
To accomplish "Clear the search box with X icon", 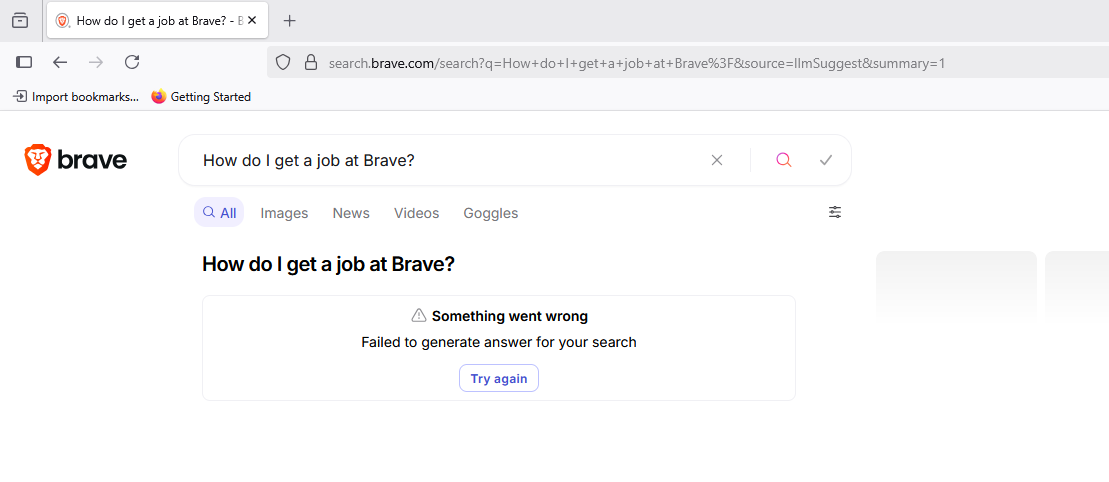I will click(x=717, y=160).
